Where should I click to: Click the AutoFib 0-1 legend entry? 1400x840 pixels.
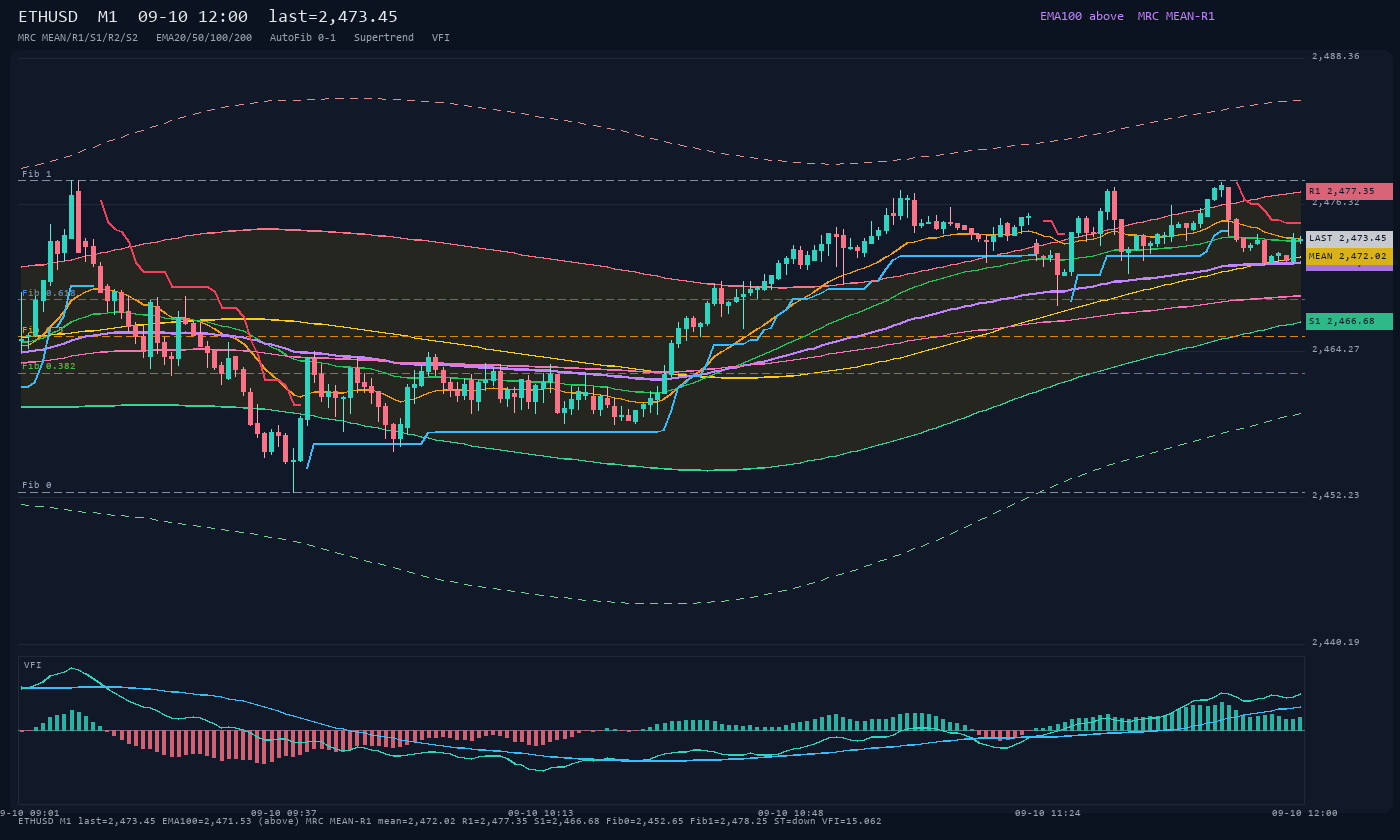303,37
